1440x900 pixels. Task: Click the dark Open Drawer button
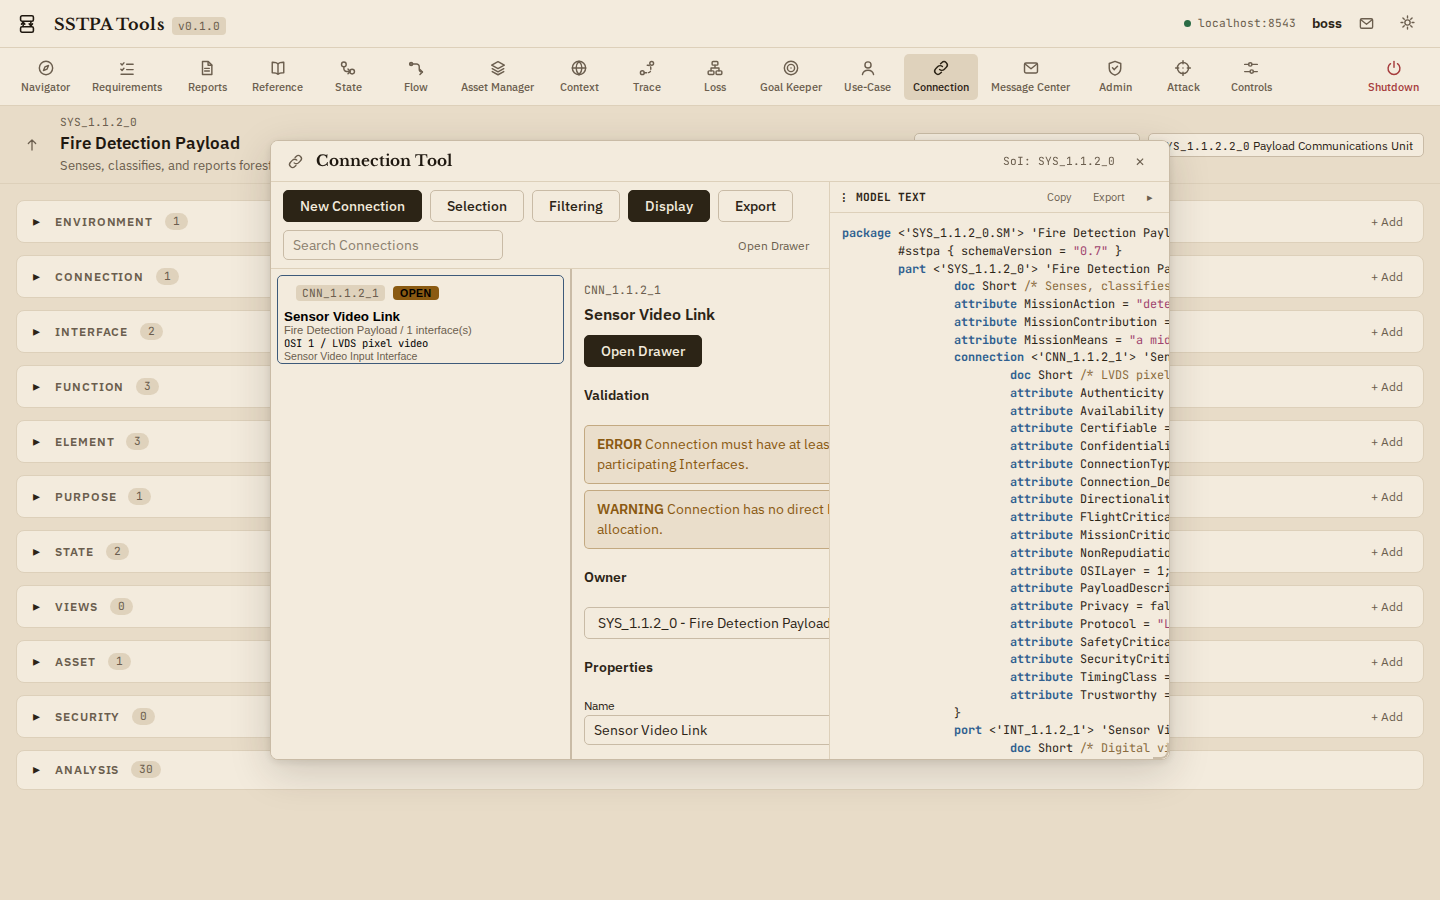[x=643, y=351]
